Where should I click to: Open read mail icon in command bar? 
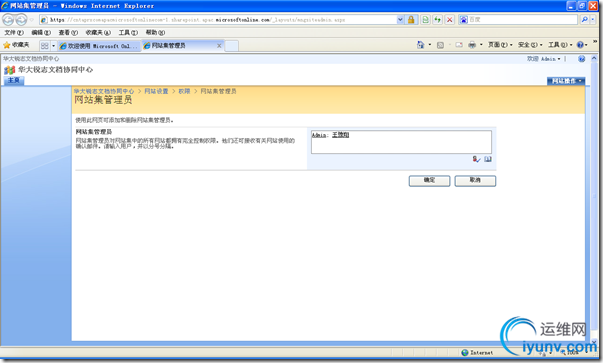point(459,45)
